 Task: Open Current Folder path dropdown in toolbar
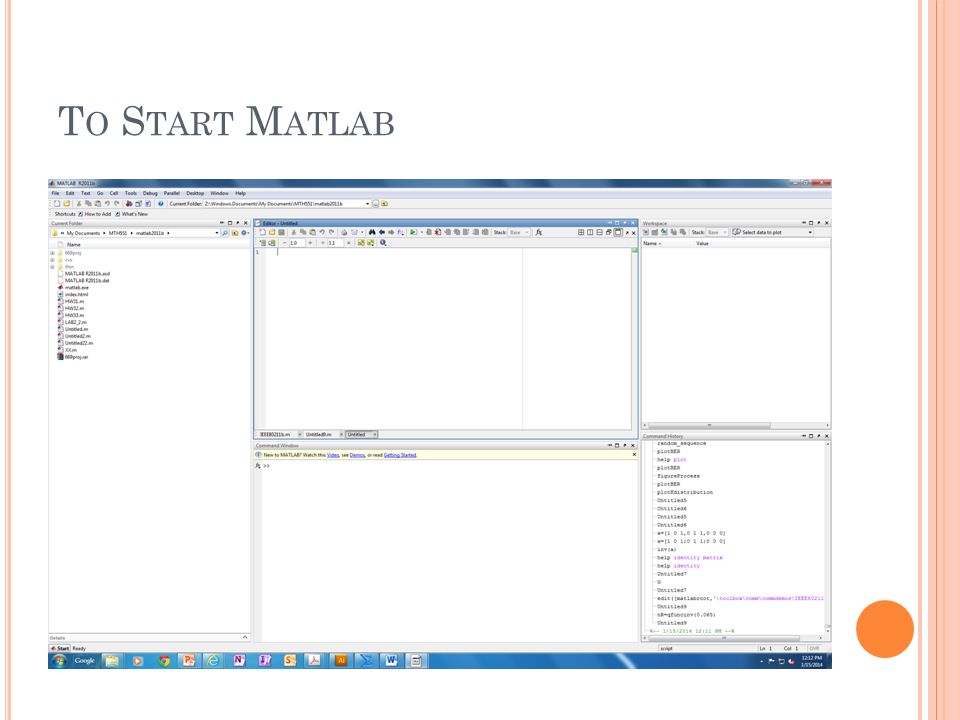pyautogui.click(x=367, y=203)
